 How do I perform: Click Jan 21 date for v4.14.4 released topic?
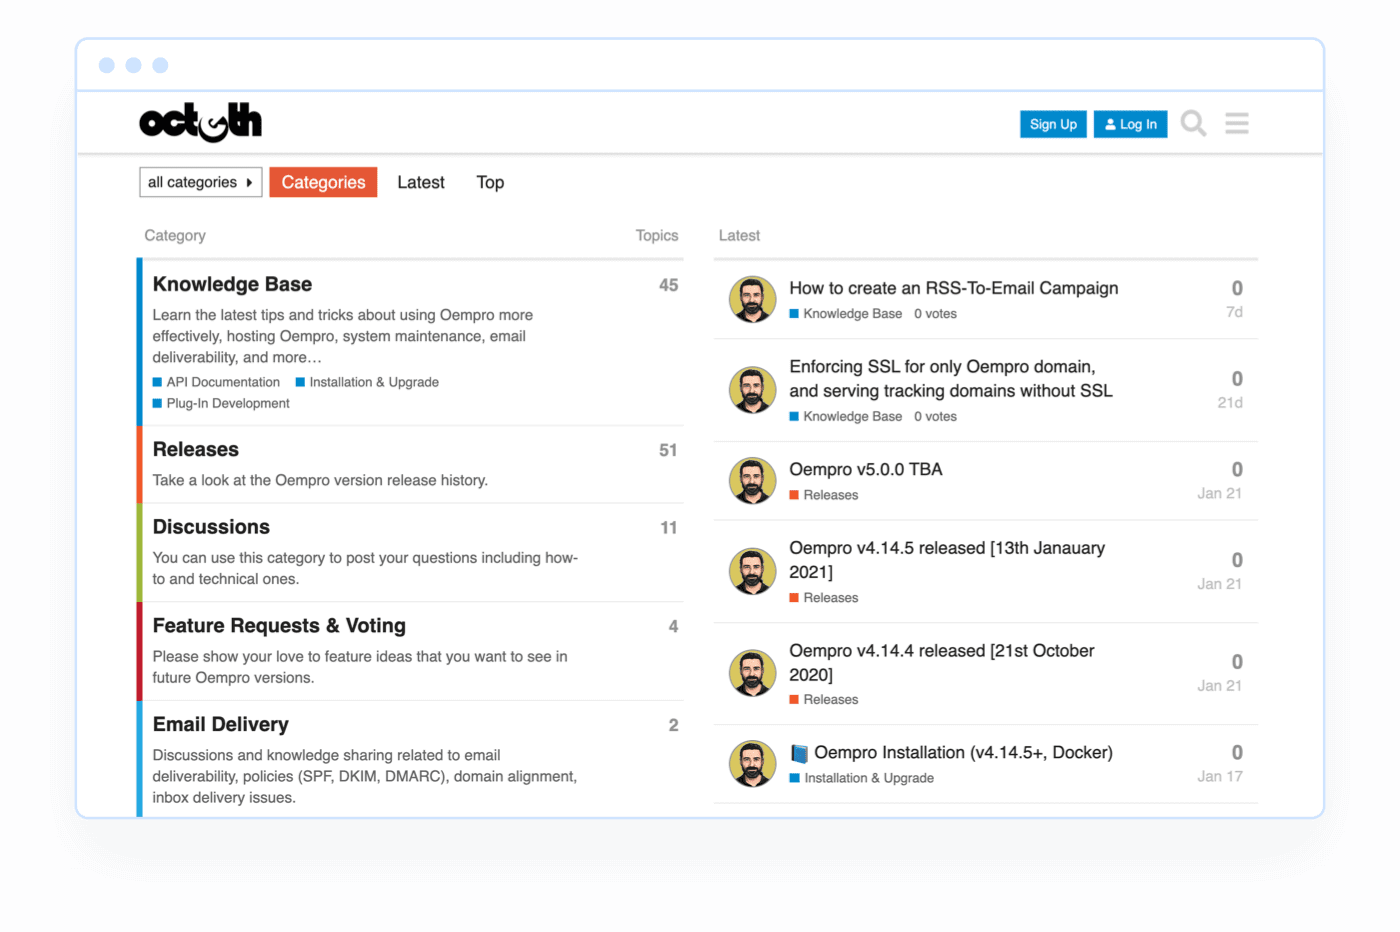(x=1220, y=686)
